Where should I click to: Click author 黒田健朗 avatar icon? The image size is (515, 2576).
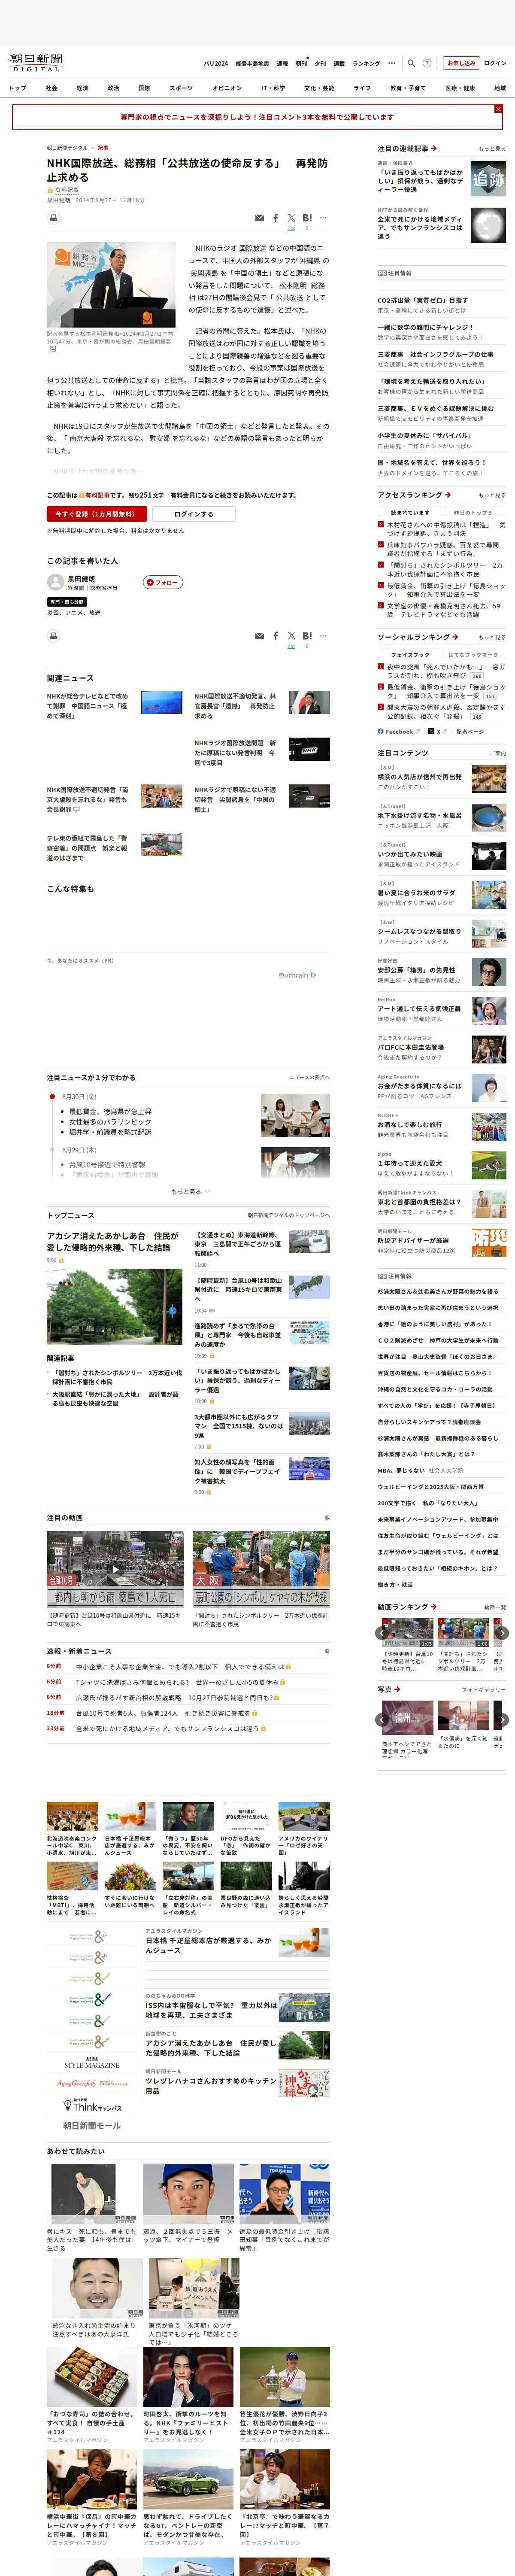(x=56, y=582)
